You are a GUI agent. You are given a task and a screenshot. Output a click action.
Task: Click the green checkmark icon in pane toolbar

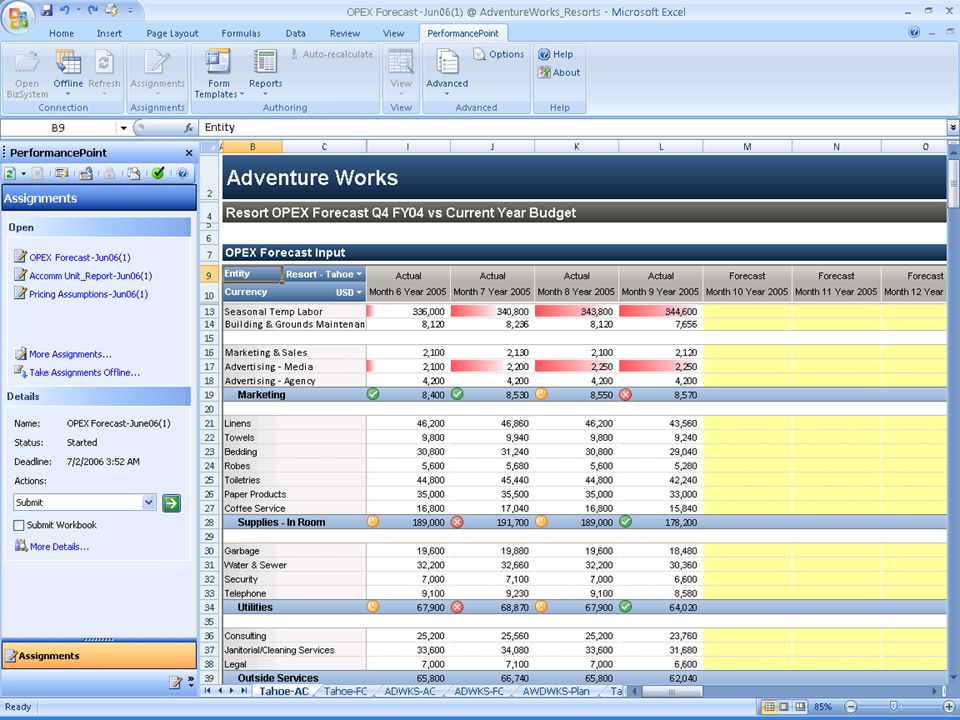[x=158, y=173]
